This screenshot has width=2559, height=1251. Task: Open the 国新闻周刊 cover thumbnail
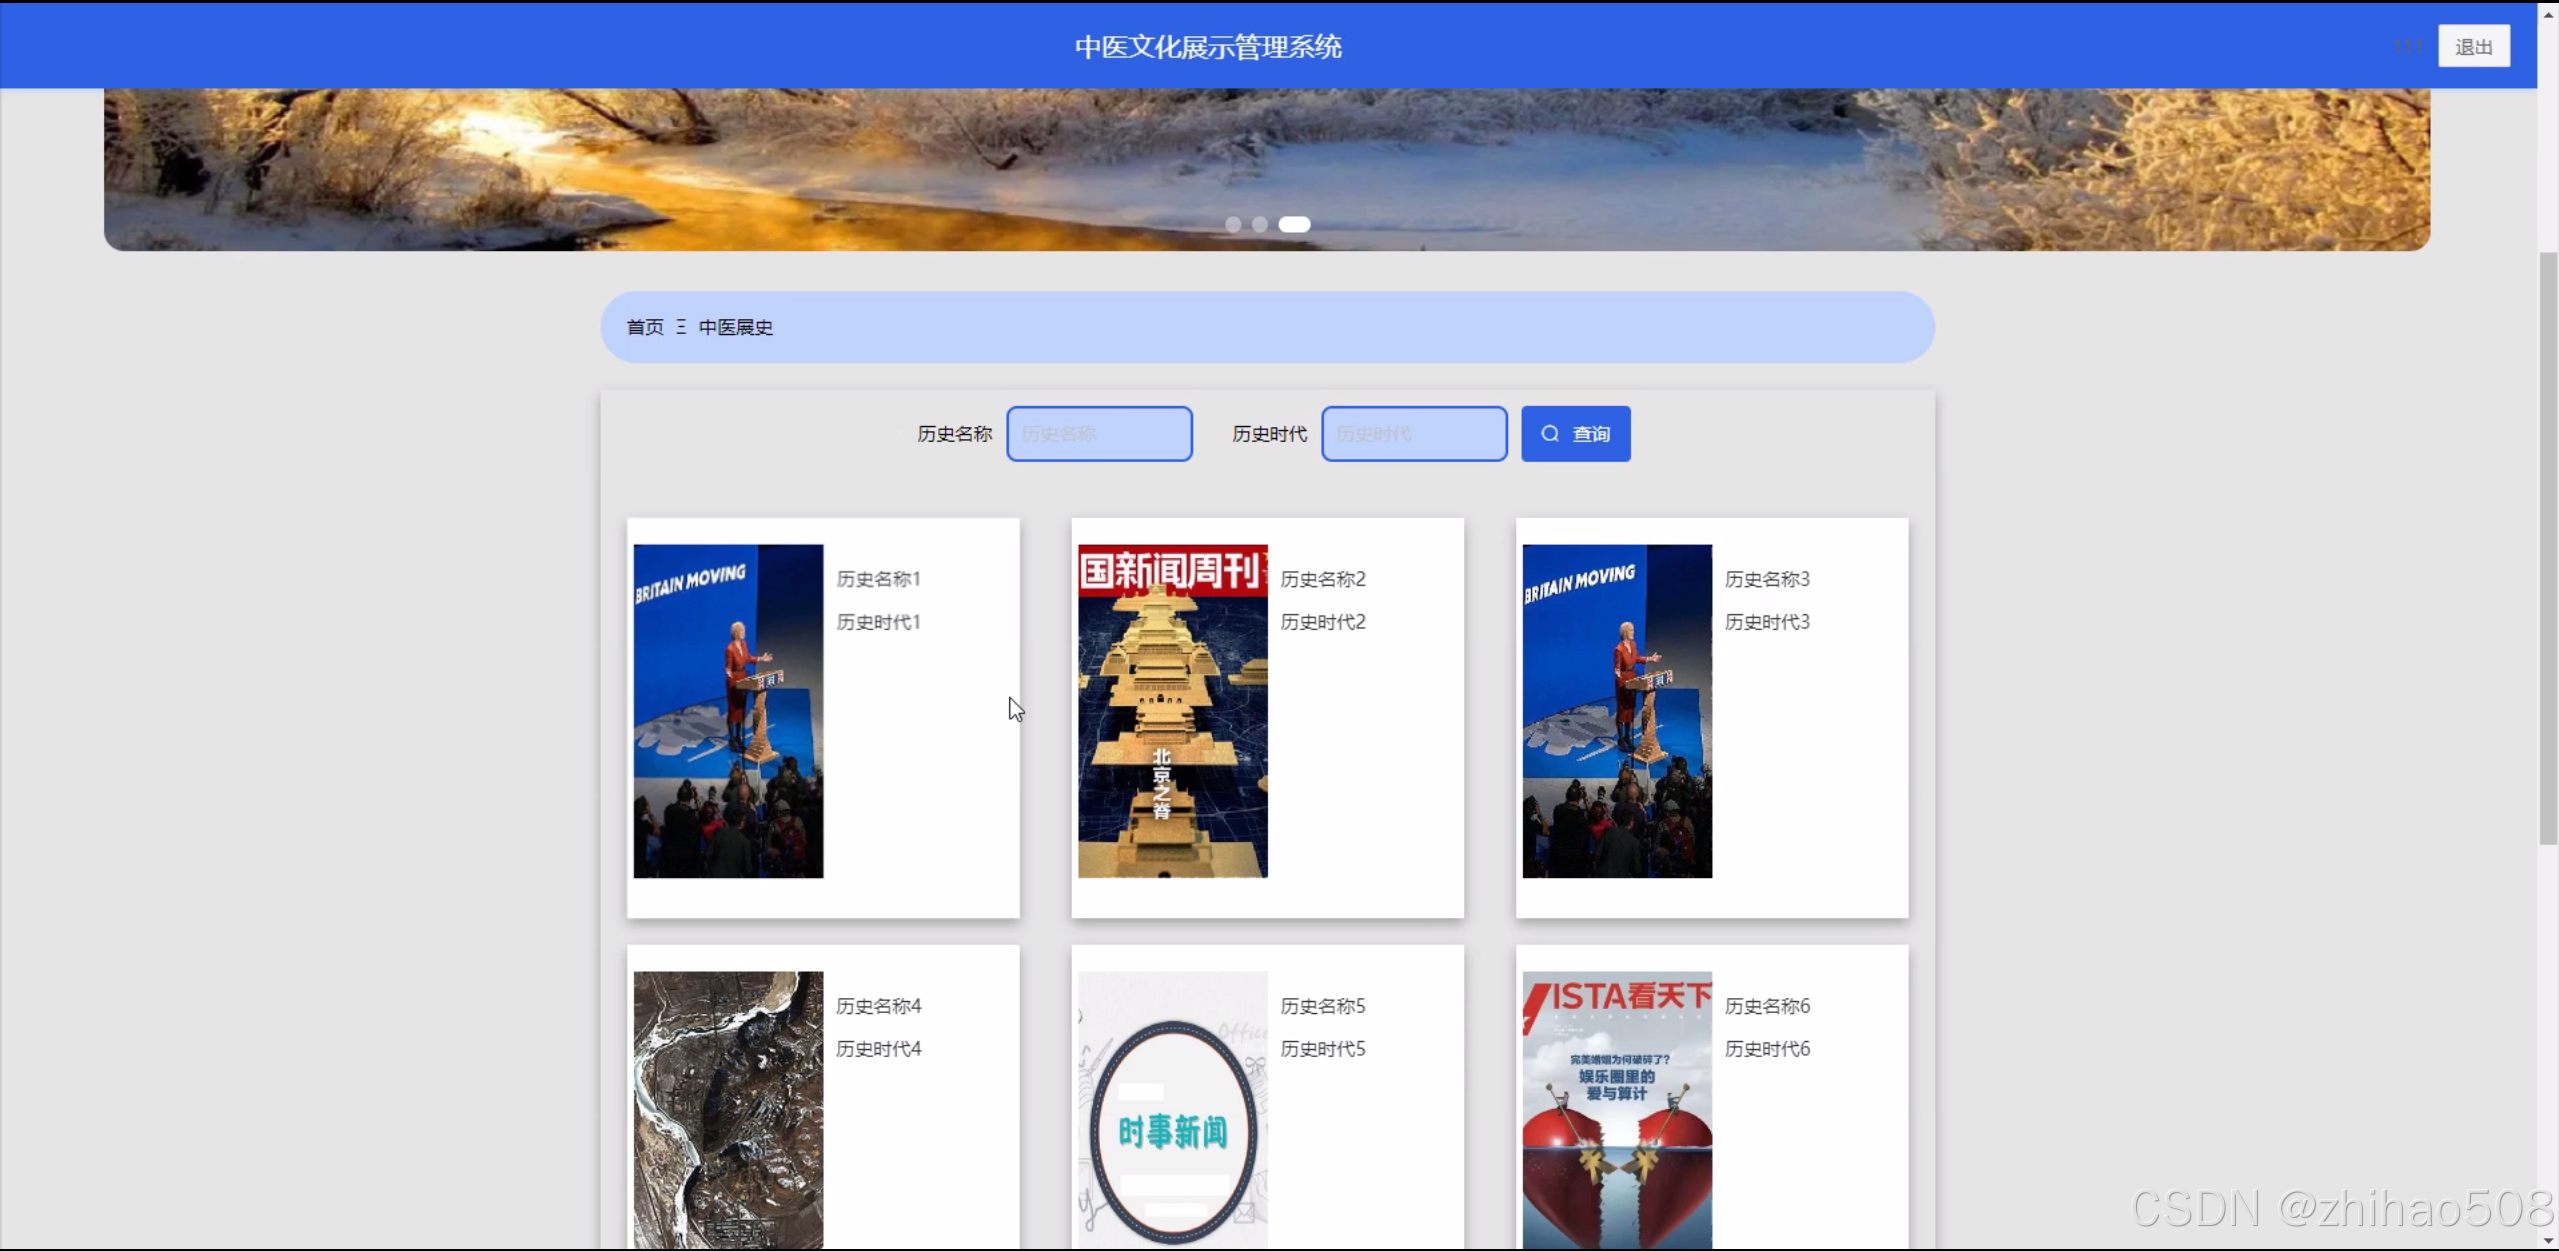coord(1172,711)
